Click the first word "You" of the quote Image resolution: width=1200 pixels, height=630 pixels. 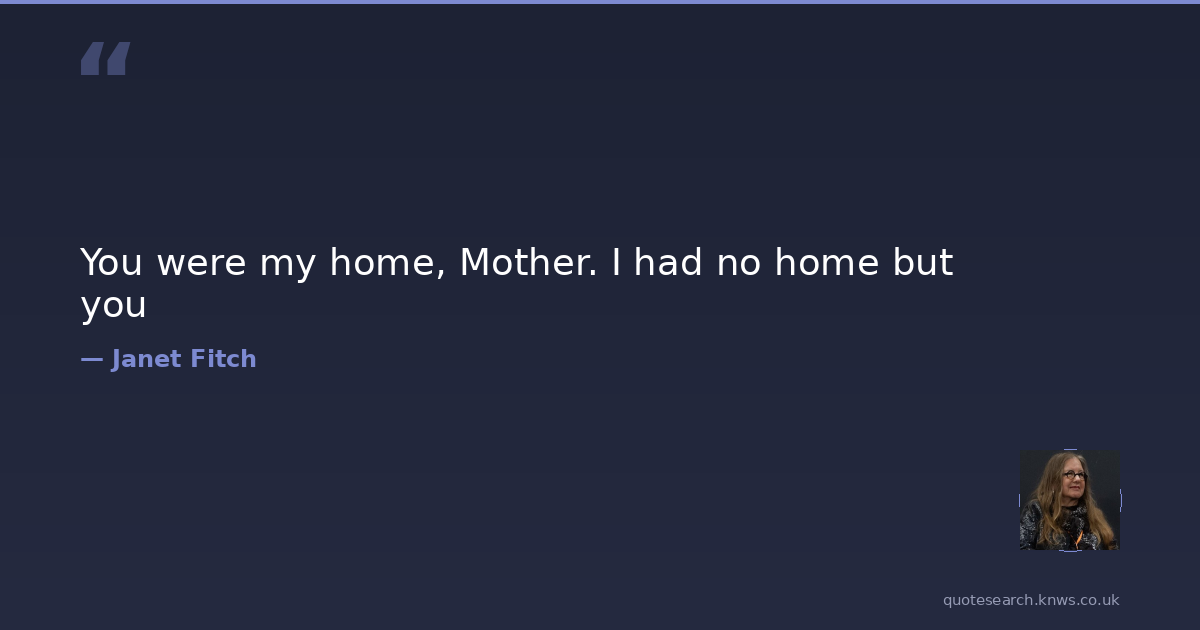pos(111,263)
